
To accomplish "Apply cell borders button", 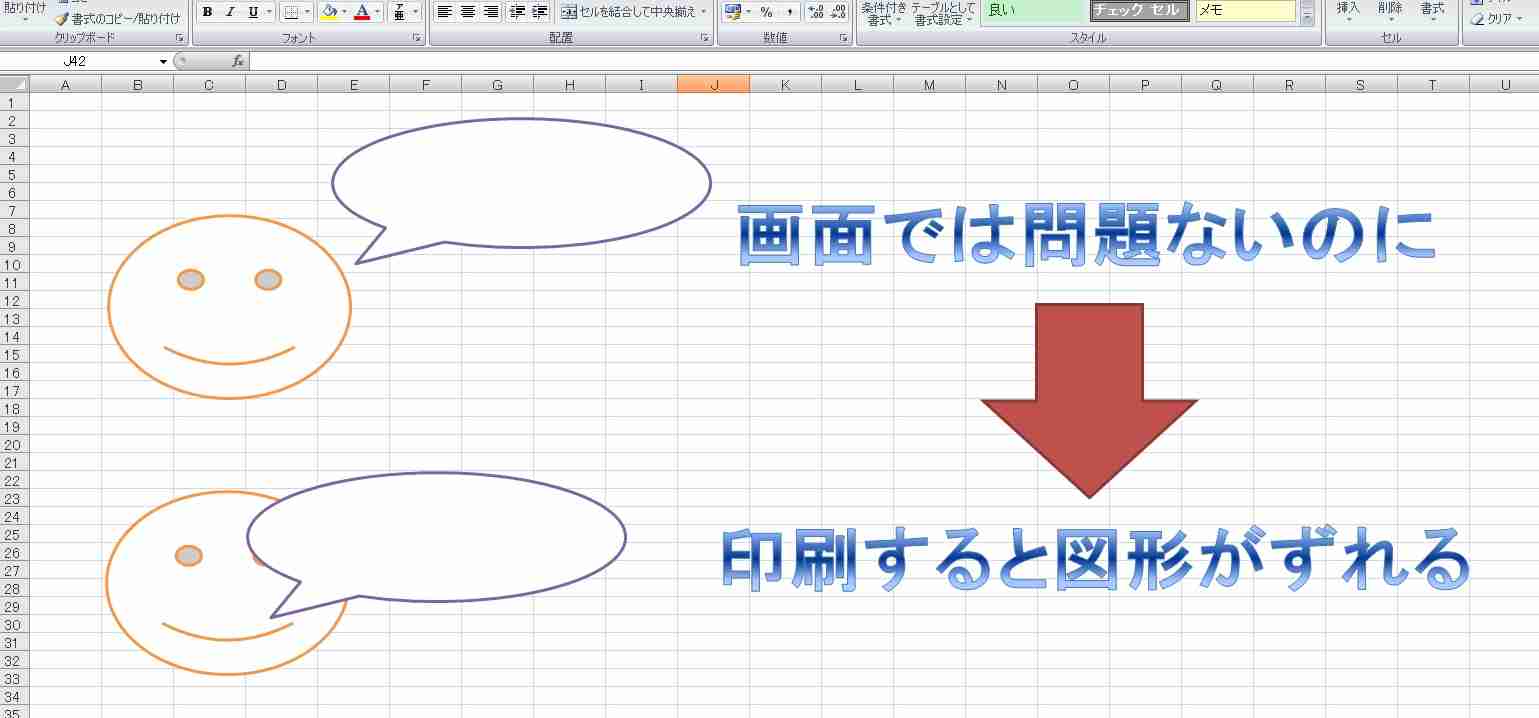I will (x=290, y=12).
